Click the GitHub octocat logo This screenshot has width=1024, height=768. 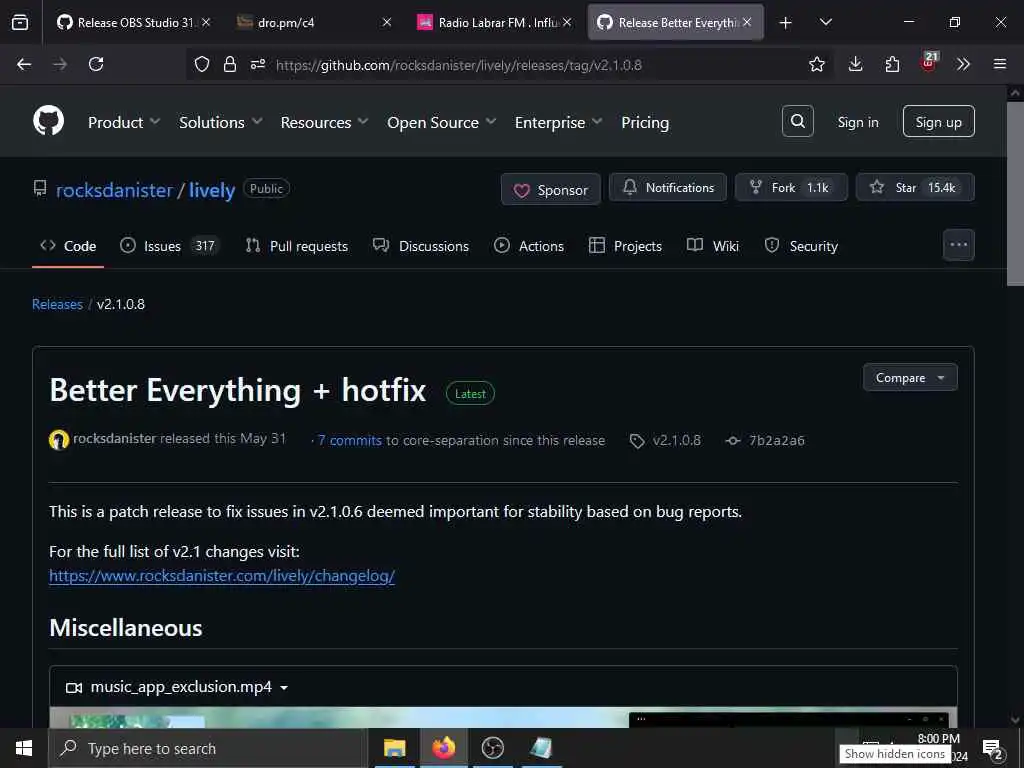(x=48, y=121)
